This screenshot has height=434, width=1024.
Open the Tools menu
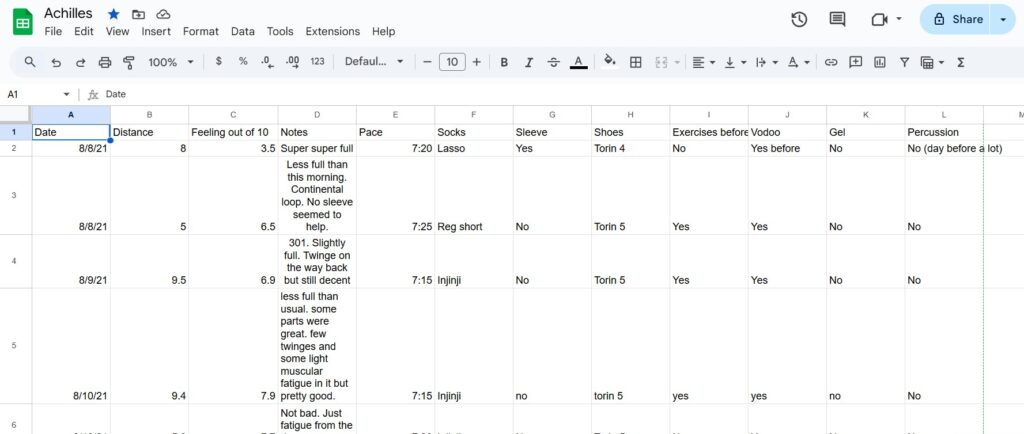click(280, 31)
